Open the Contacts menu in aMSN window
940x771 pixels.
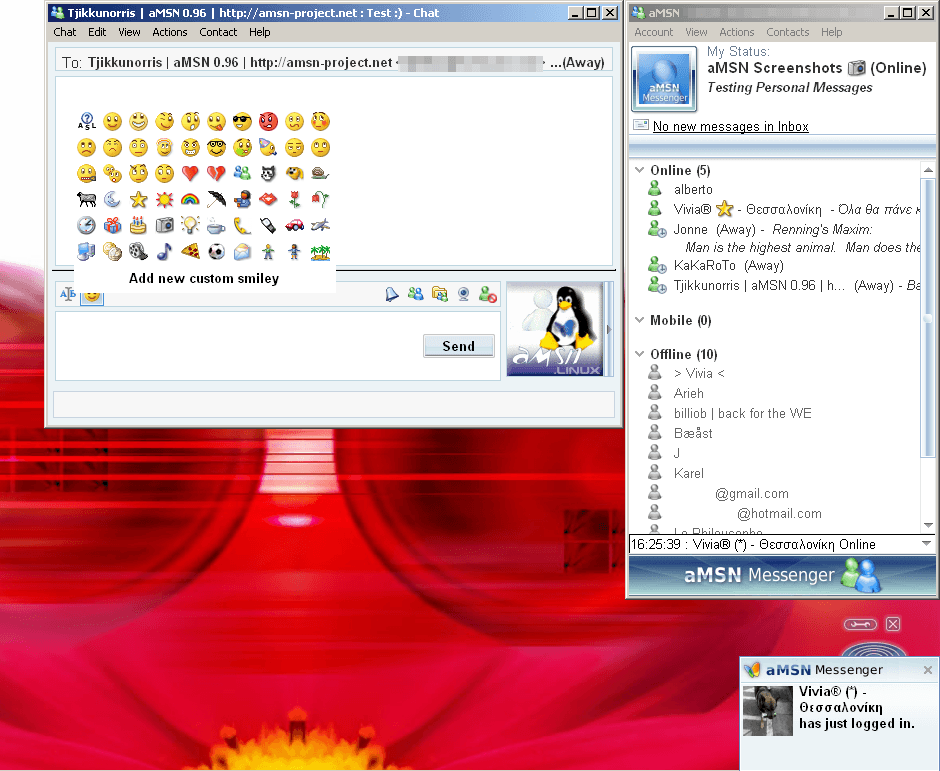[x=787, y=32]
